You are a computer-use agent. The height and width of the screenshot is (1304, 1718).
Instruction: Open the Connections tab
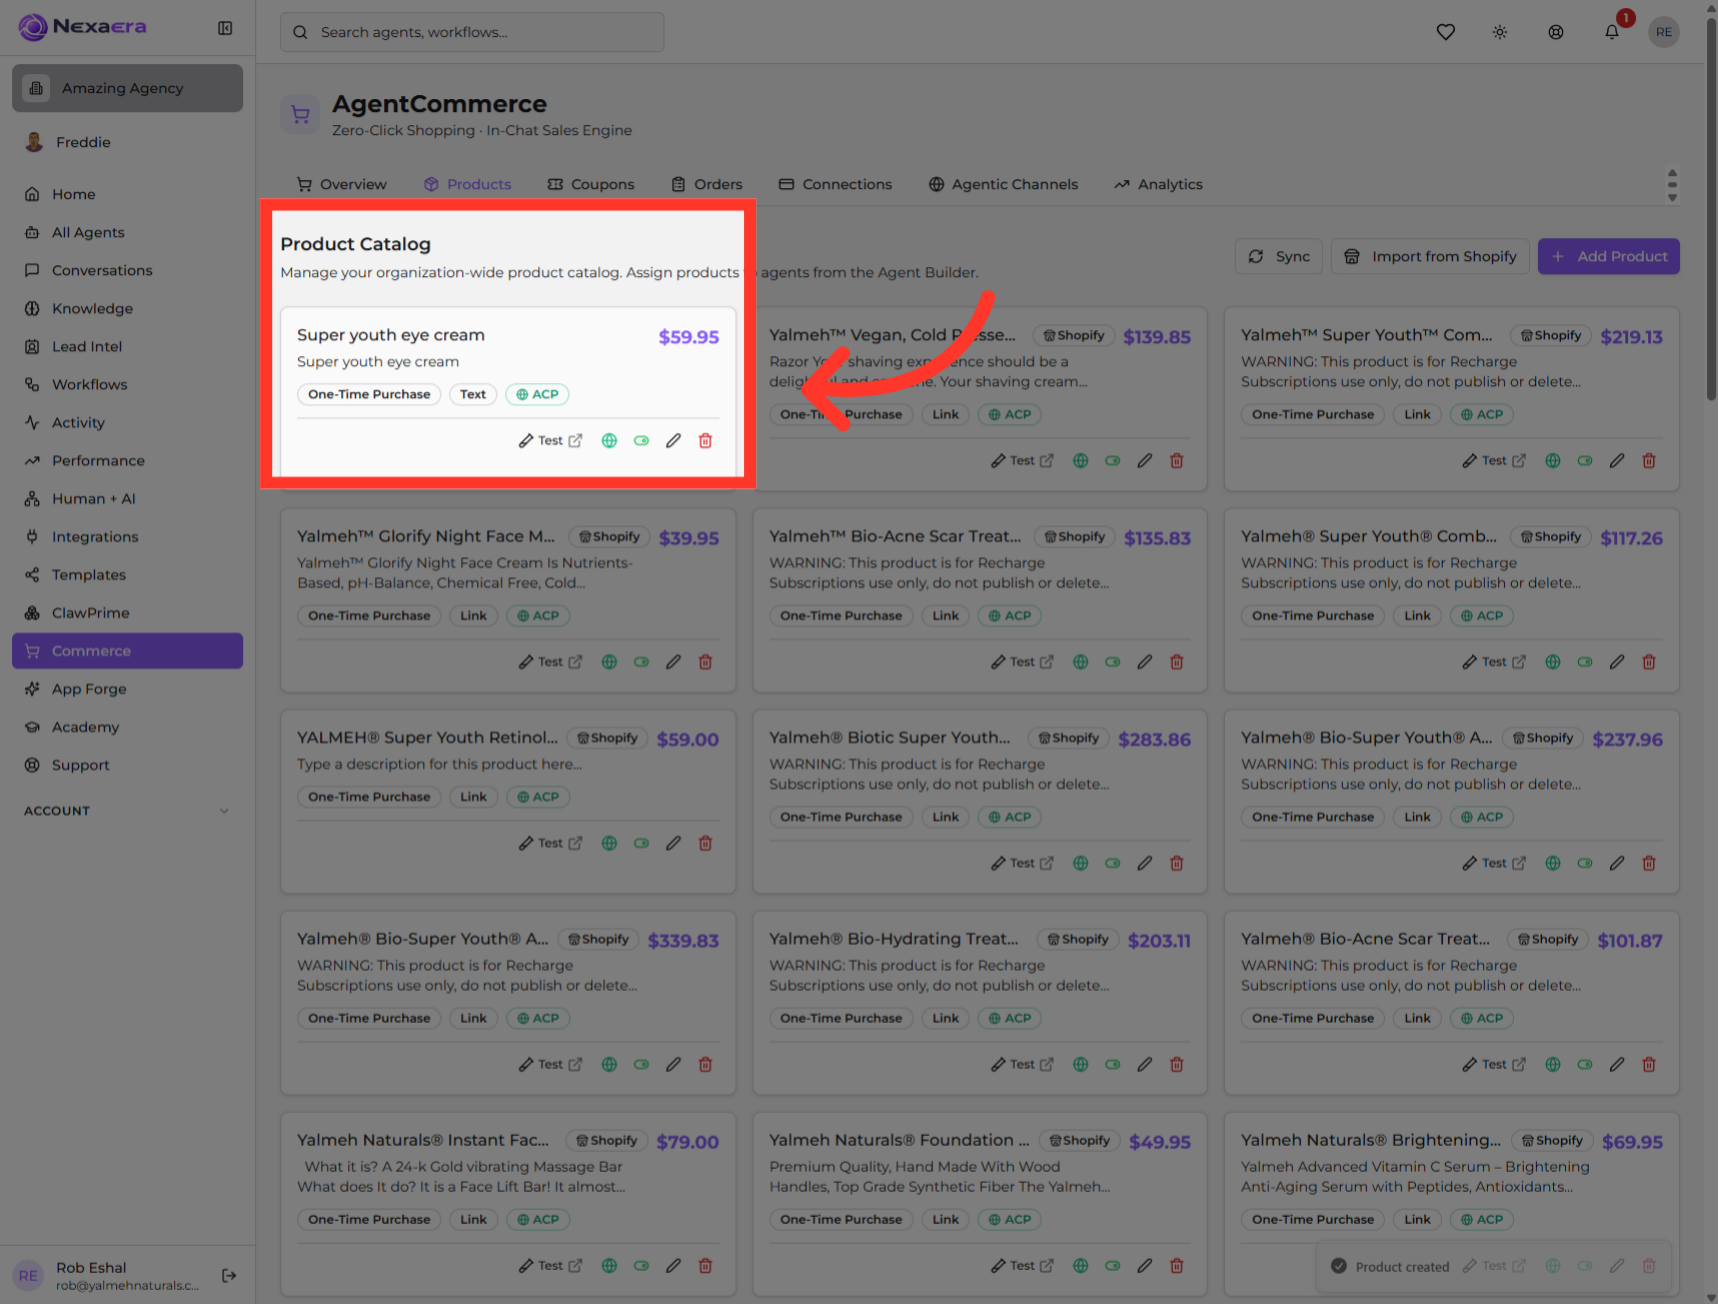pos(835,184)
